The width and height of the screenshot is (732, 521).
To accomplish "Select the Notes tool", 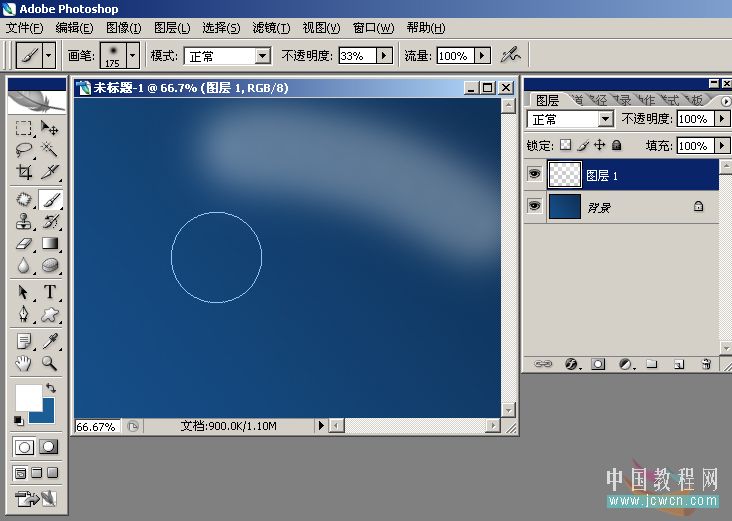I will point(23,341).
